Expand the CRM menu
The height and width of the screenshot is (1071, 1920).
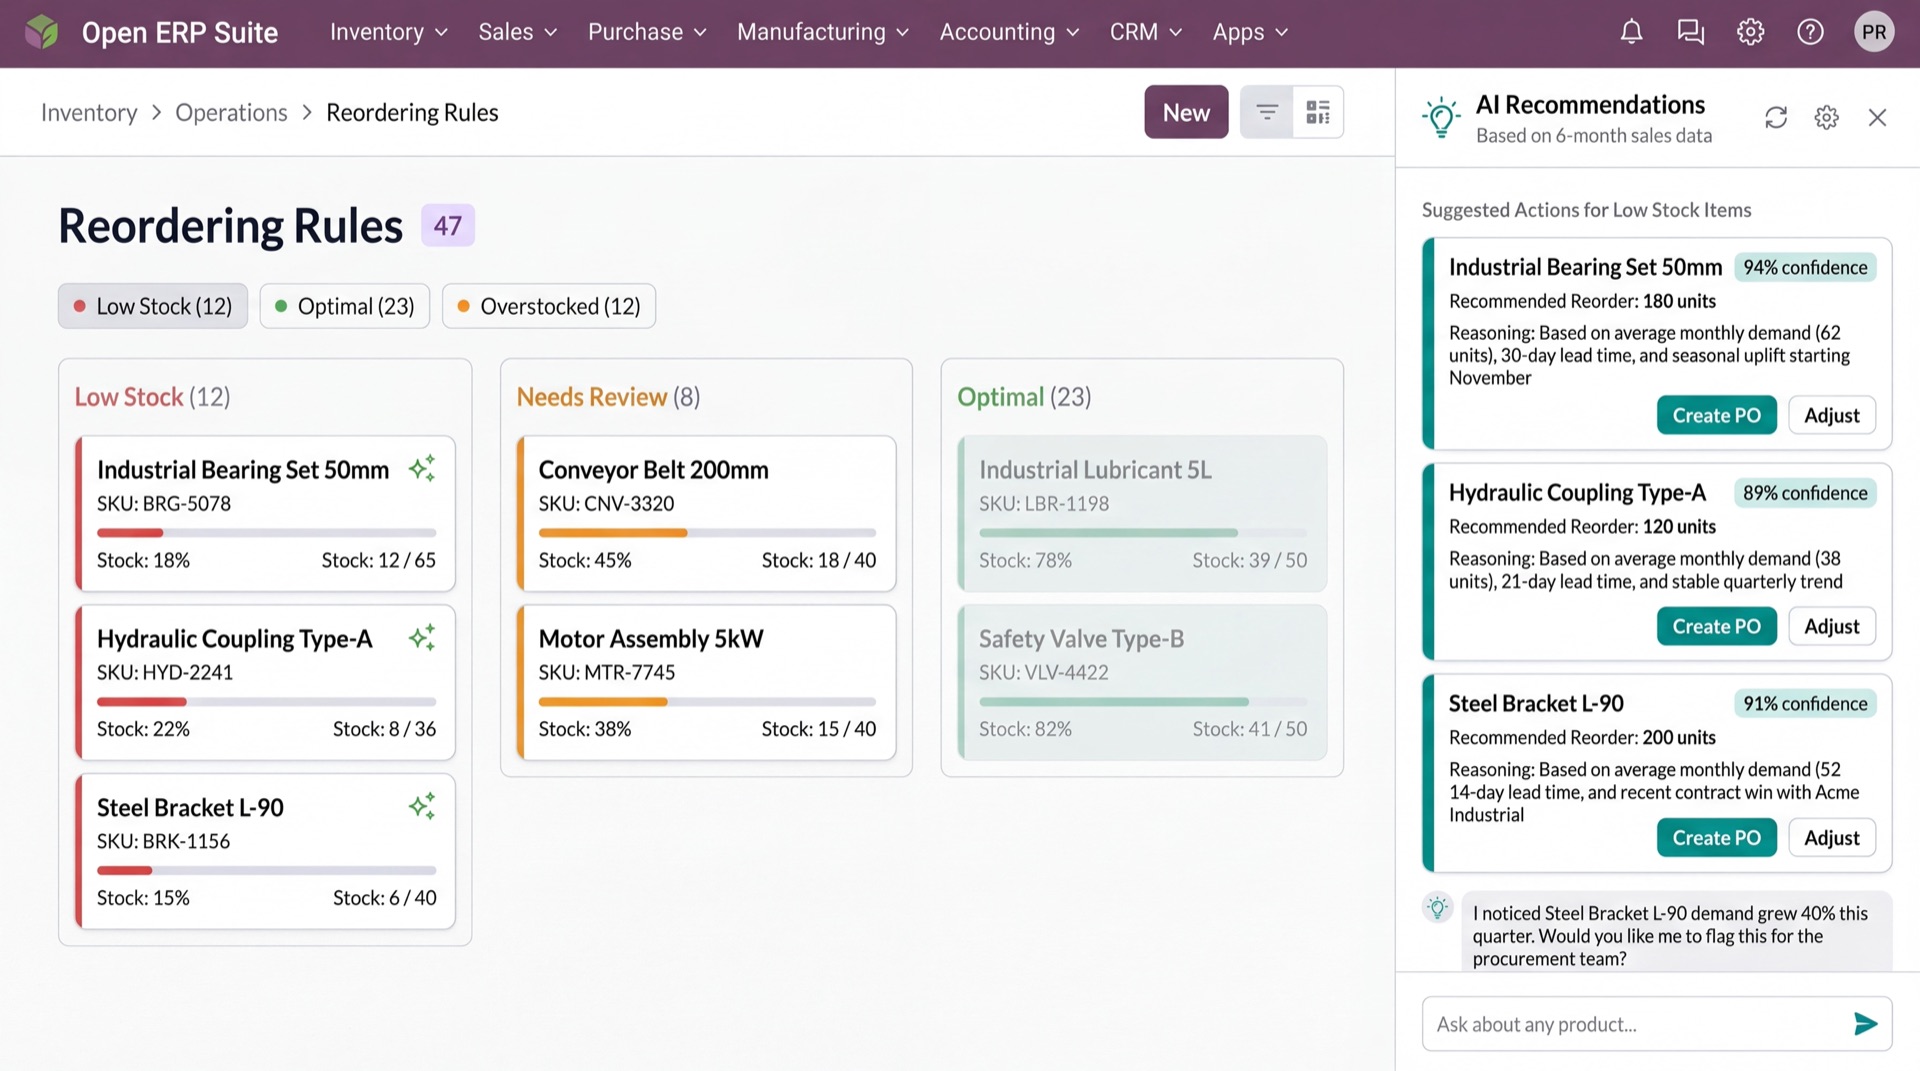pos(1146,32)
